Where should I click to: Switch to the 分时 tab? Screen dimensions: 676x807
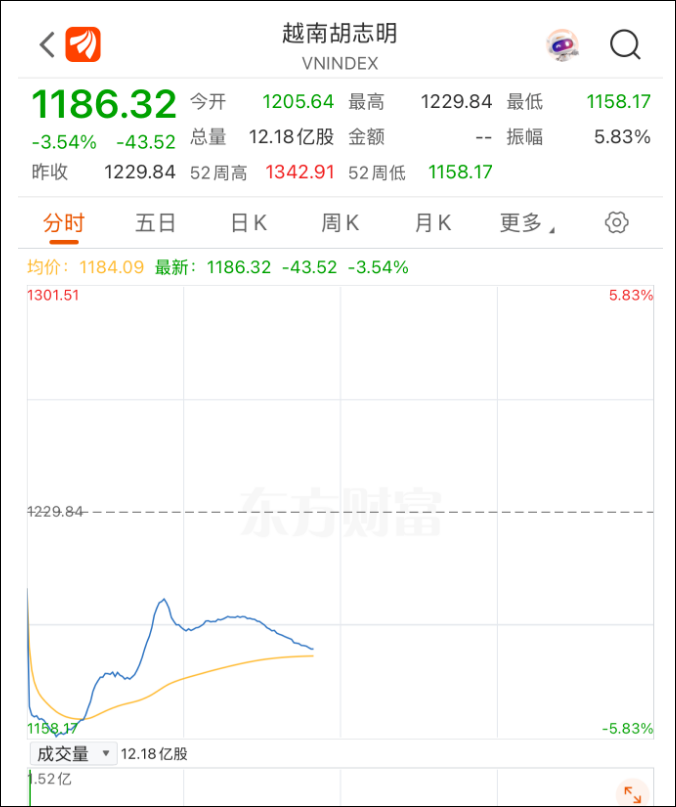[64, 223]
